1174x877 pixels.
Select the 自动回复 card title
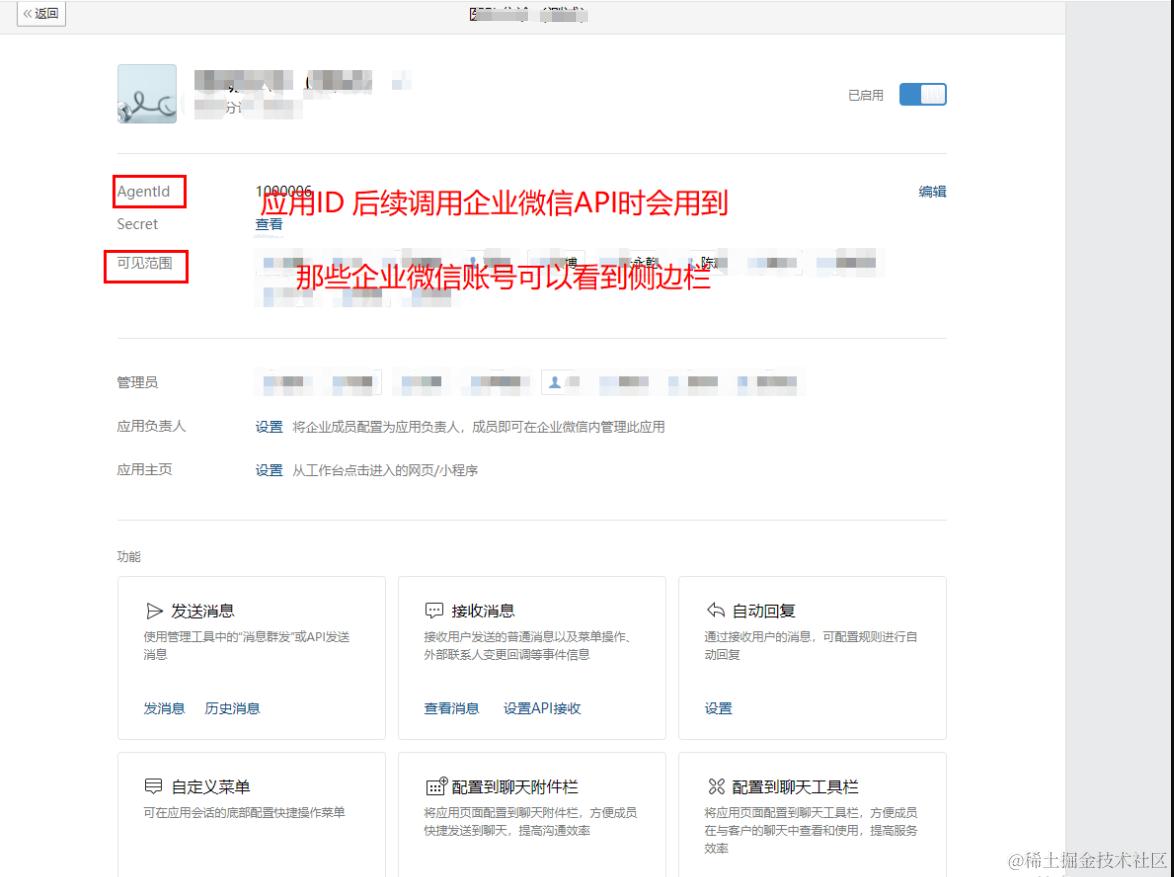(x=764, y=611)
